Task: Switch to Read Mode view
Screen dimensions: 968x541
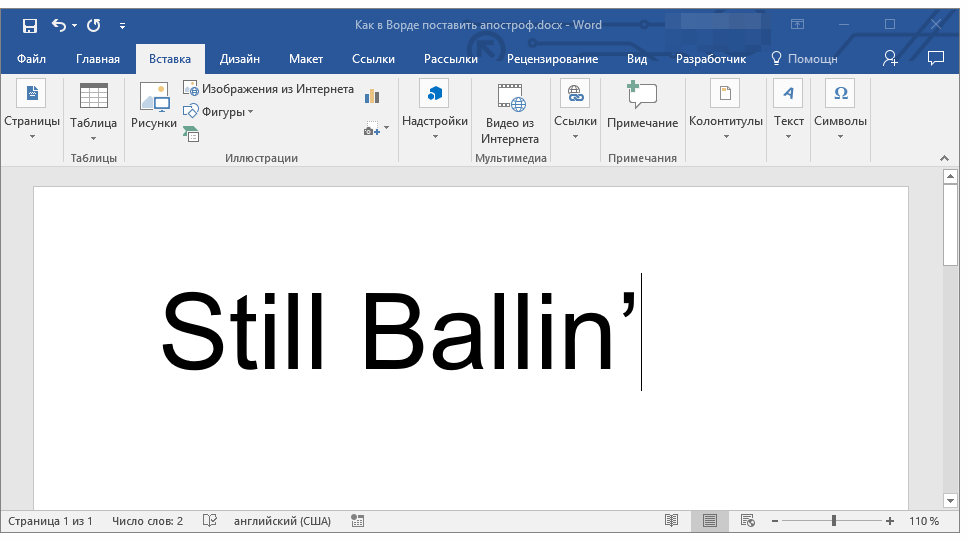Action: (x=672, y=521)
